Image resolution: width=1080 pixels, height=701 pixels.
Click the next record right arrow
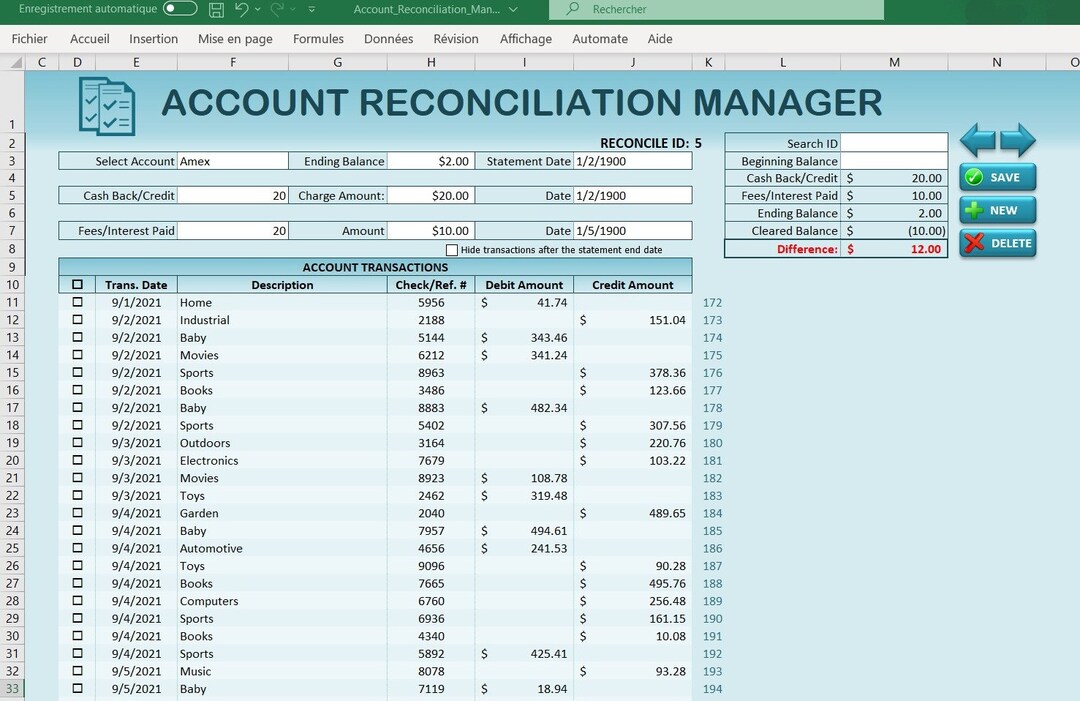pyautogui.click(x=1017, y=140)
